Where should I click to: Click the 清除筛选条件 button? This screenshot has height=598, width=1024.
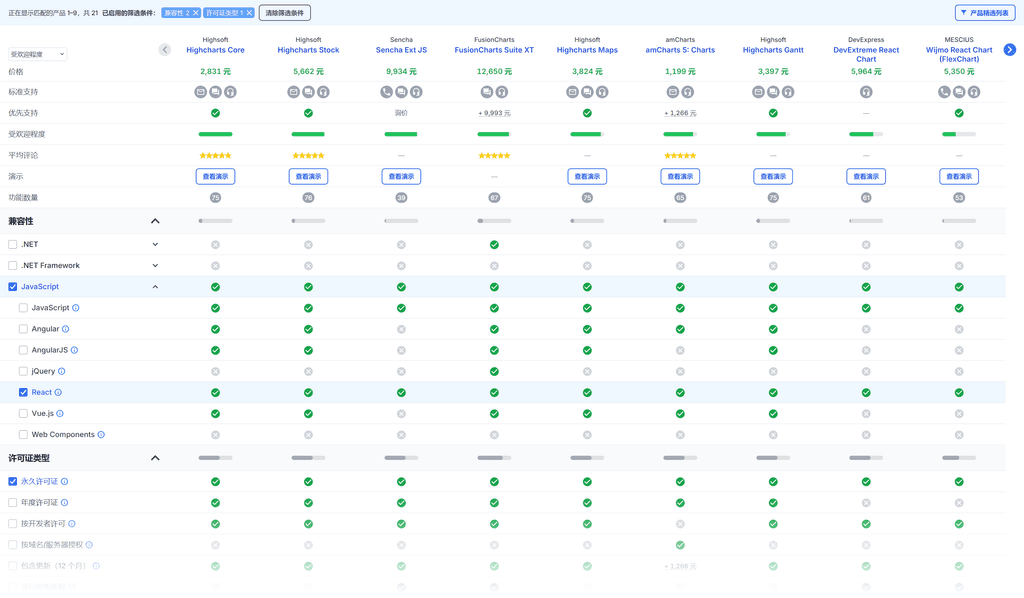[x=285, y=13]
